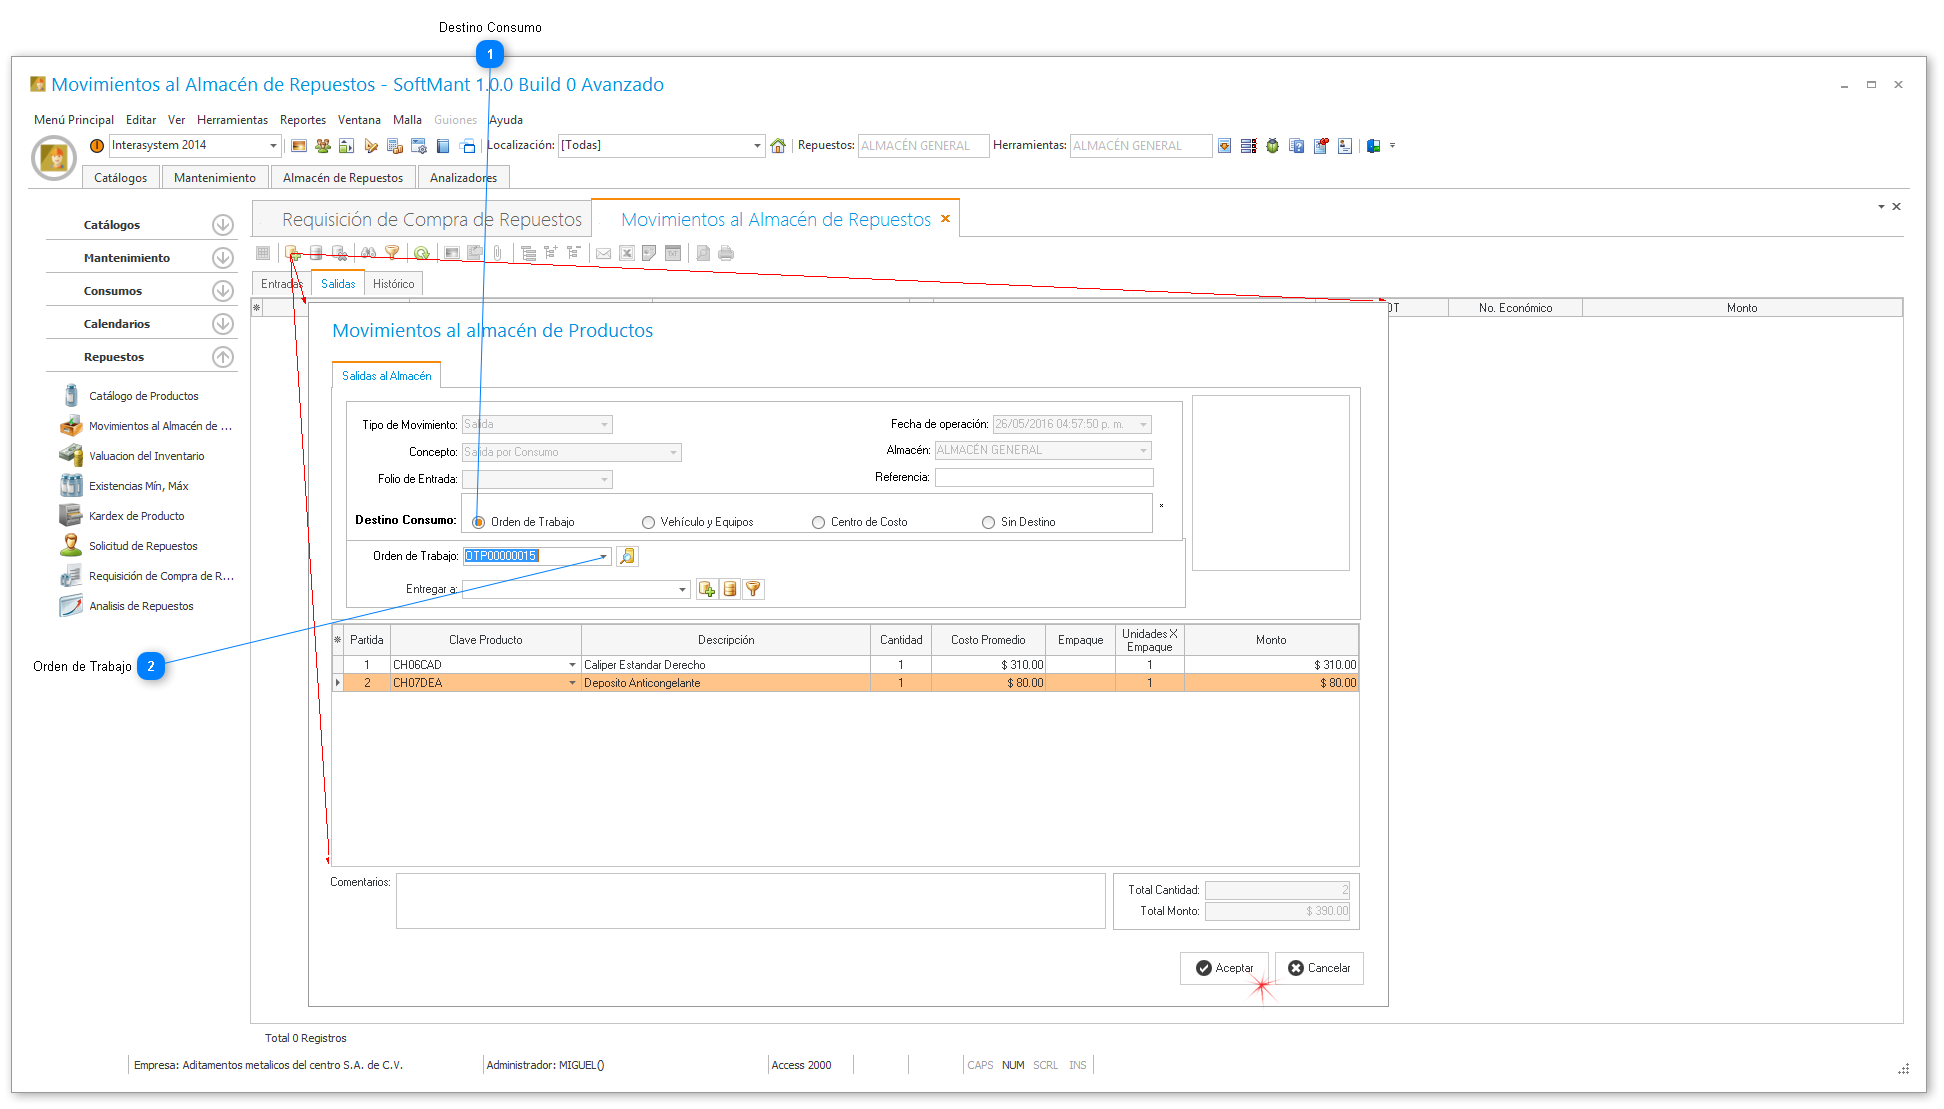Open the Localización dropdown
The width and height of the screenshot is (1944, 1109).
(757, 146)
